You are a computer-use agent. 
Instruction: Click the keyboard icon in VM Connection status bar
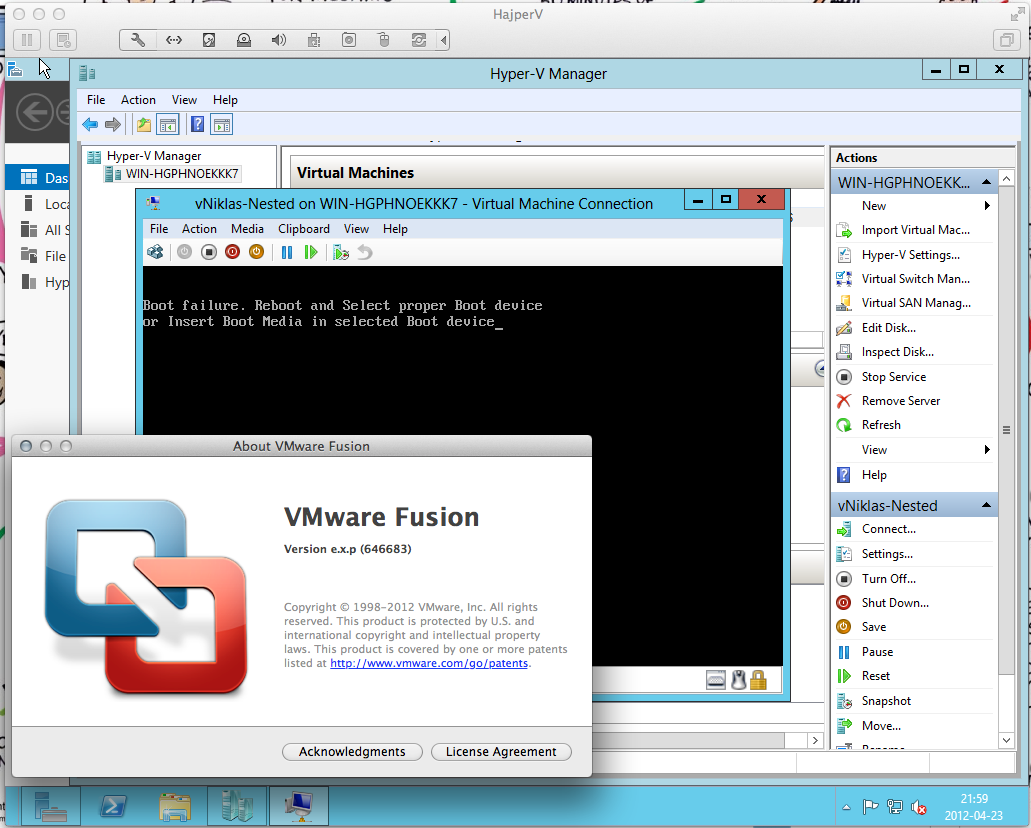pos(715,679)
